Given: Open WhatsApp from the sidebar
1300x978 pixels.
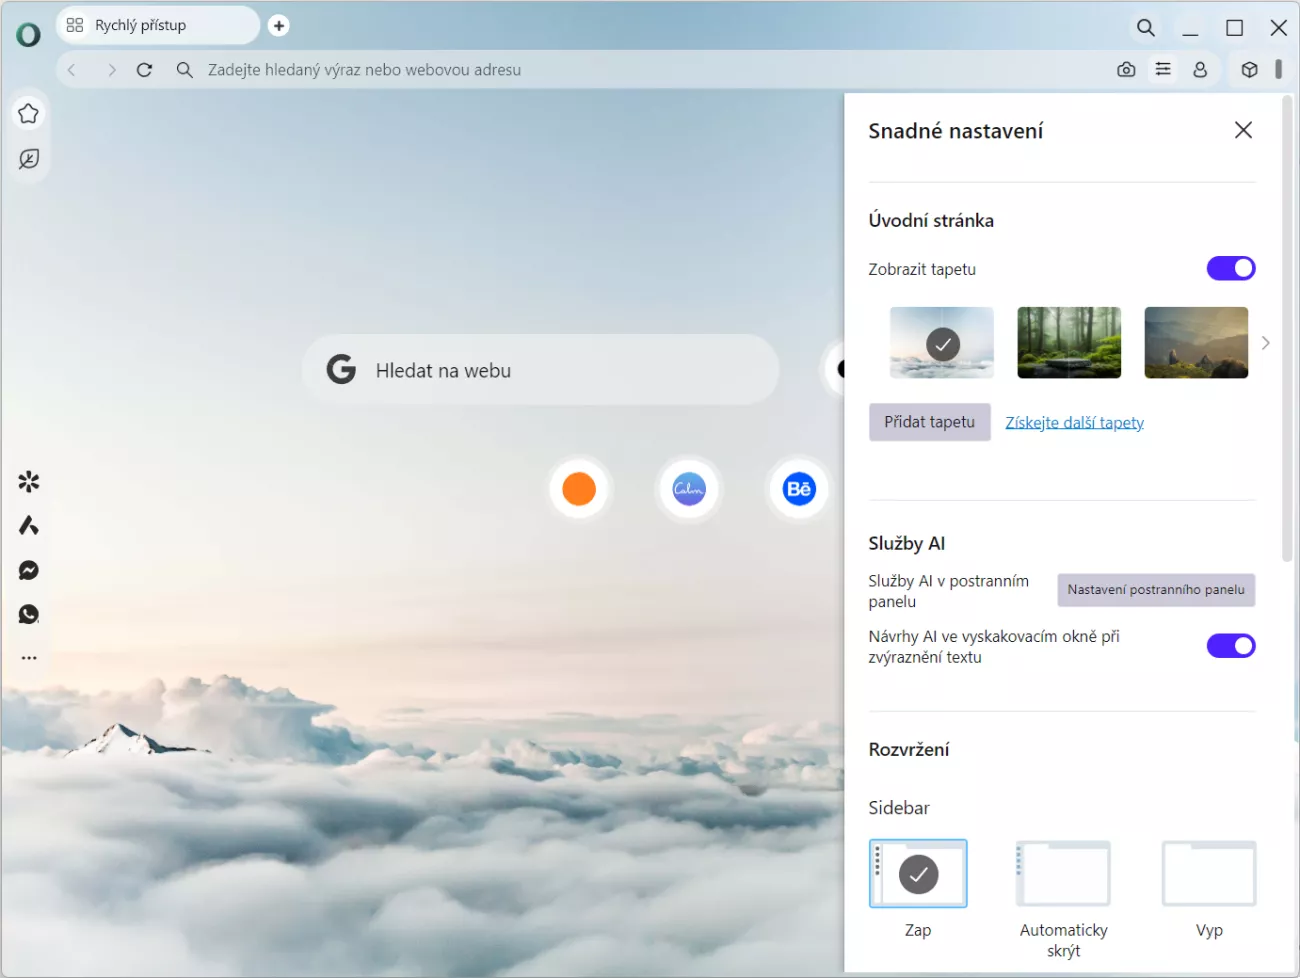Looking at the screenshot, I should (29, 614).
